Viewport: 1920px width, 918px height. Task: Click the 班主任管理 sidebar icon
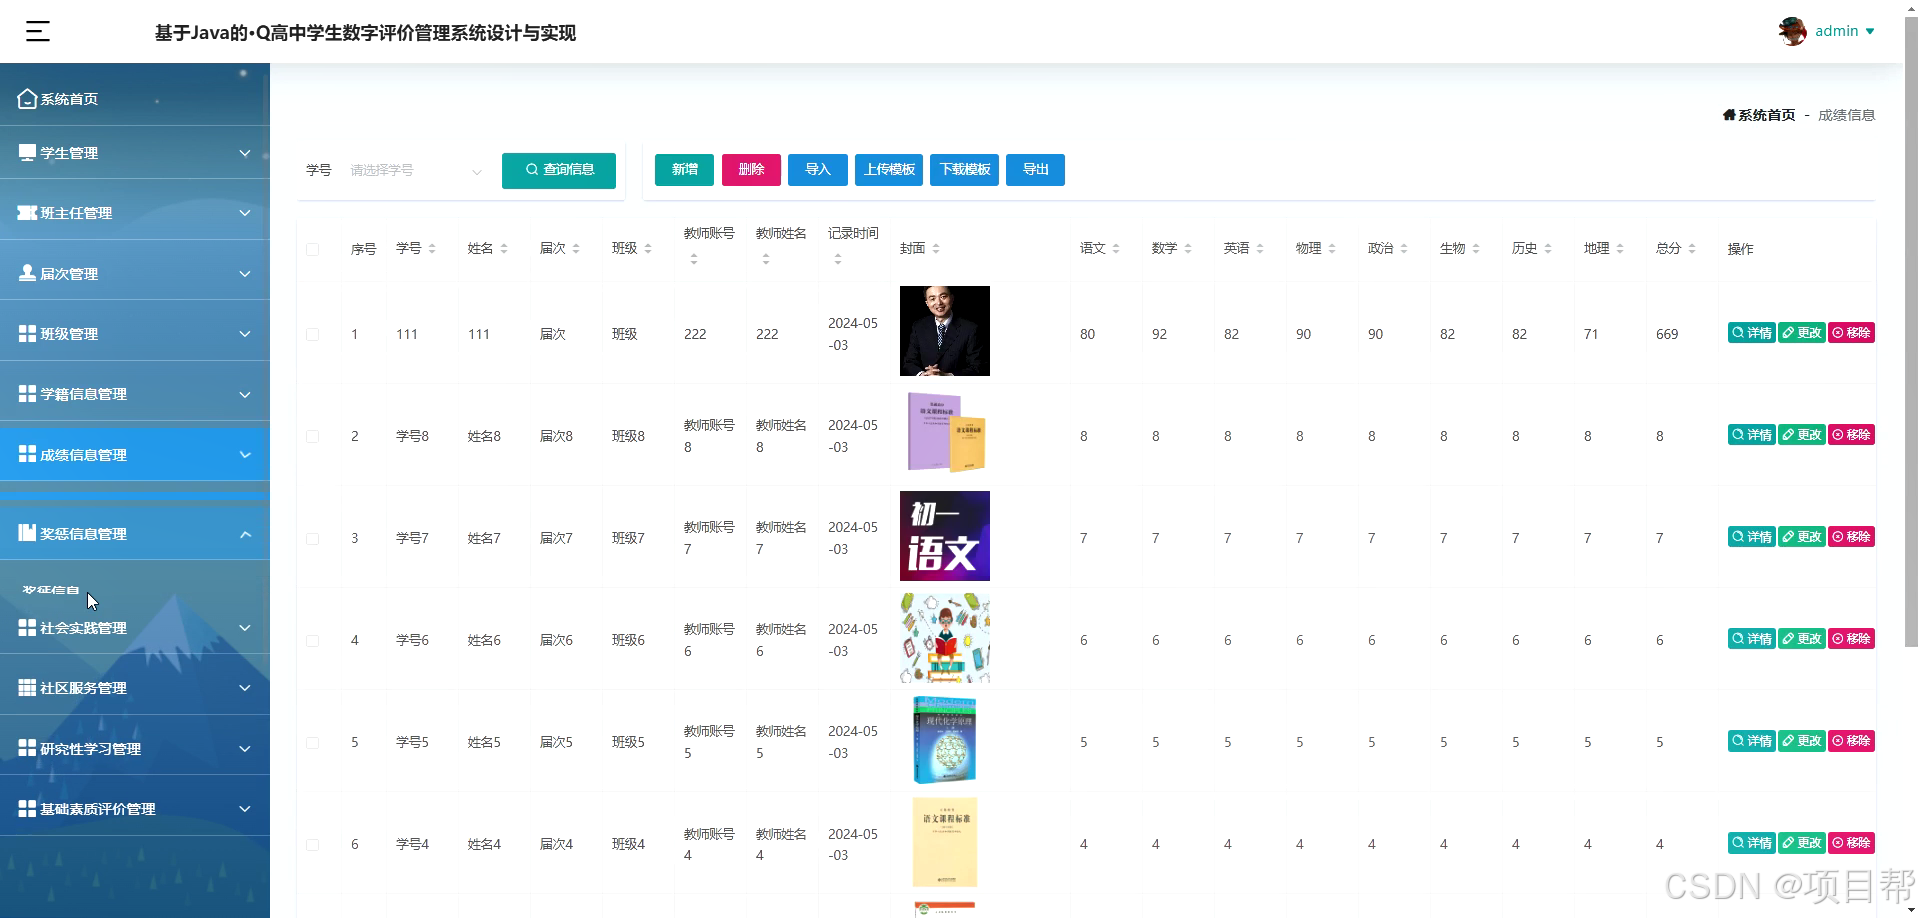[28, 213]
